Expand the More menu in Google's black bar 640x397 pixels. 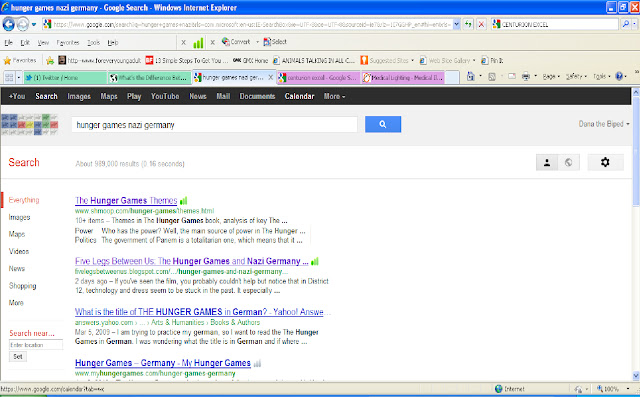(334, 96)
